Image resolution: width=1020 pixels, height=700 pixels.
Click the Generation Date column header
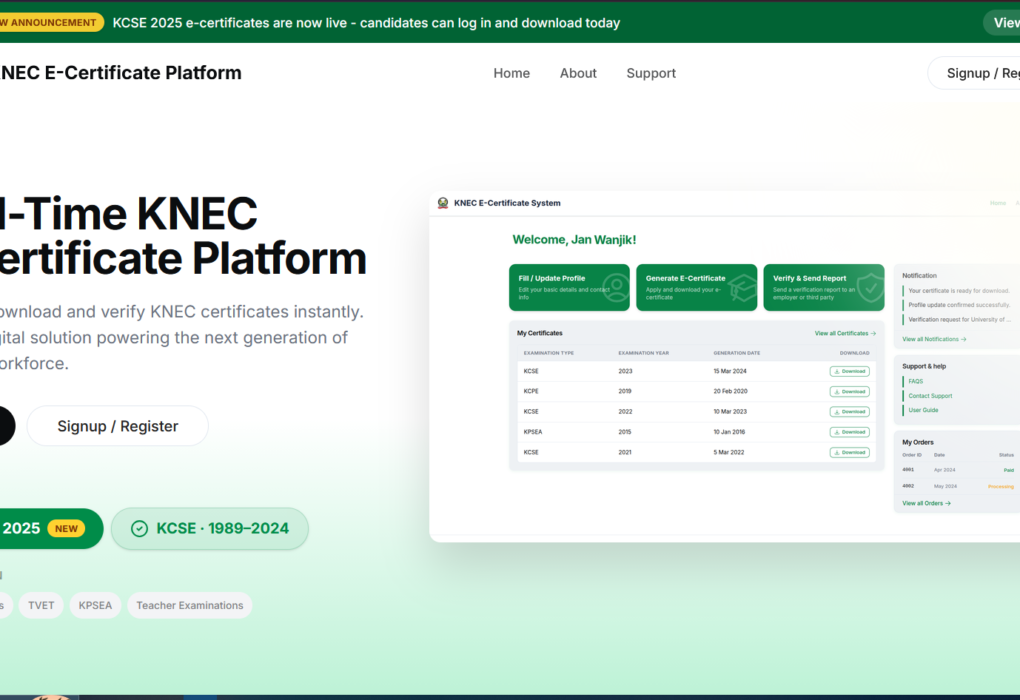737,353
